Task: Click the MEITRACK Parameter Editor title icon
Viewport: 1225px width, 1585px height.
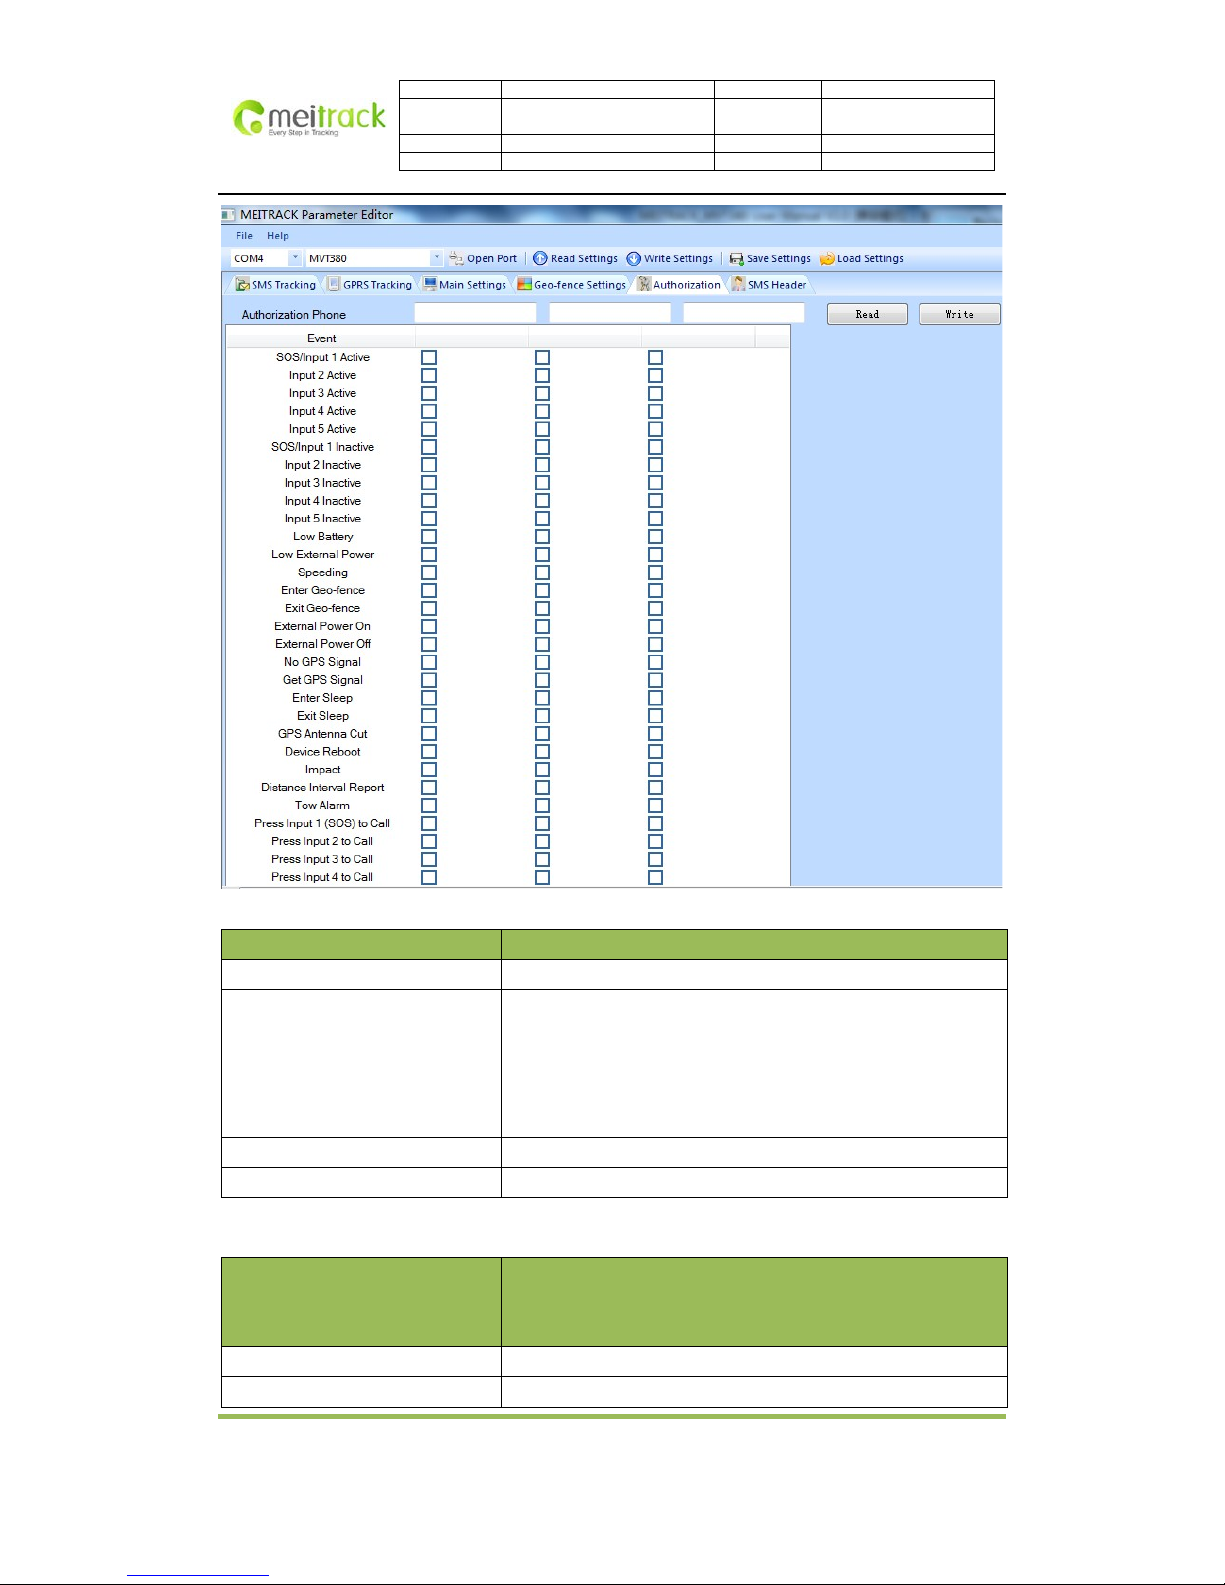Action: [x=229, y=215]
